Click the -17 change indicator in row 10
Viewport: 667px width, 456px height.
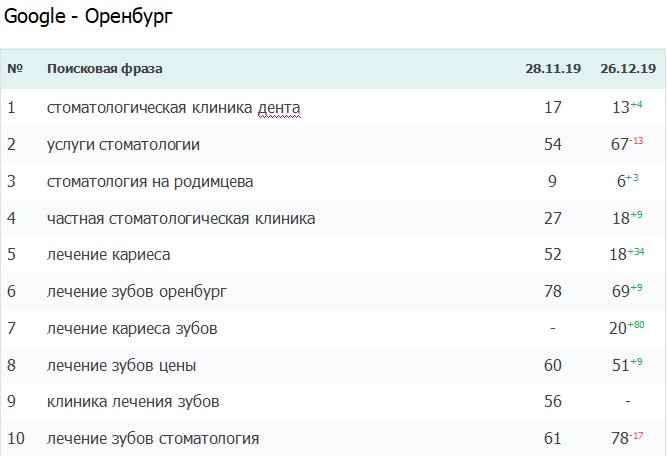(634, 435)
